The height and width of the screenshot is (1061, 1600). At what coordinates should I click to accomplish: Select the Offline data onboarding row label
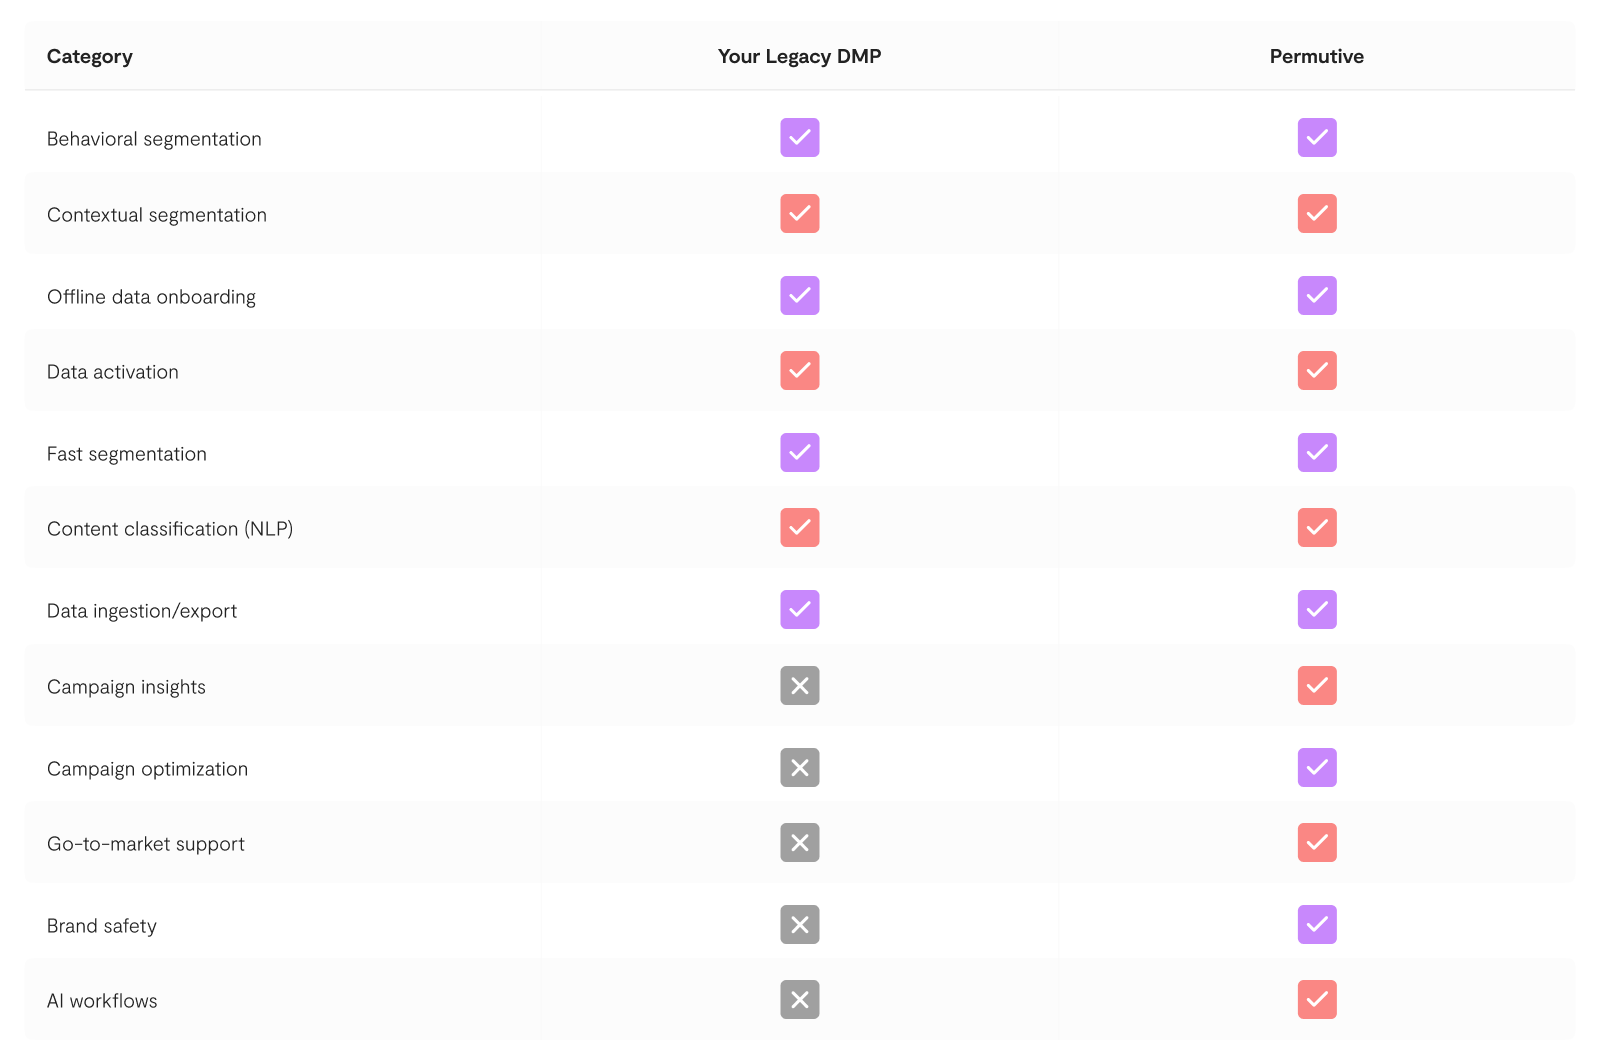point(151,297)
